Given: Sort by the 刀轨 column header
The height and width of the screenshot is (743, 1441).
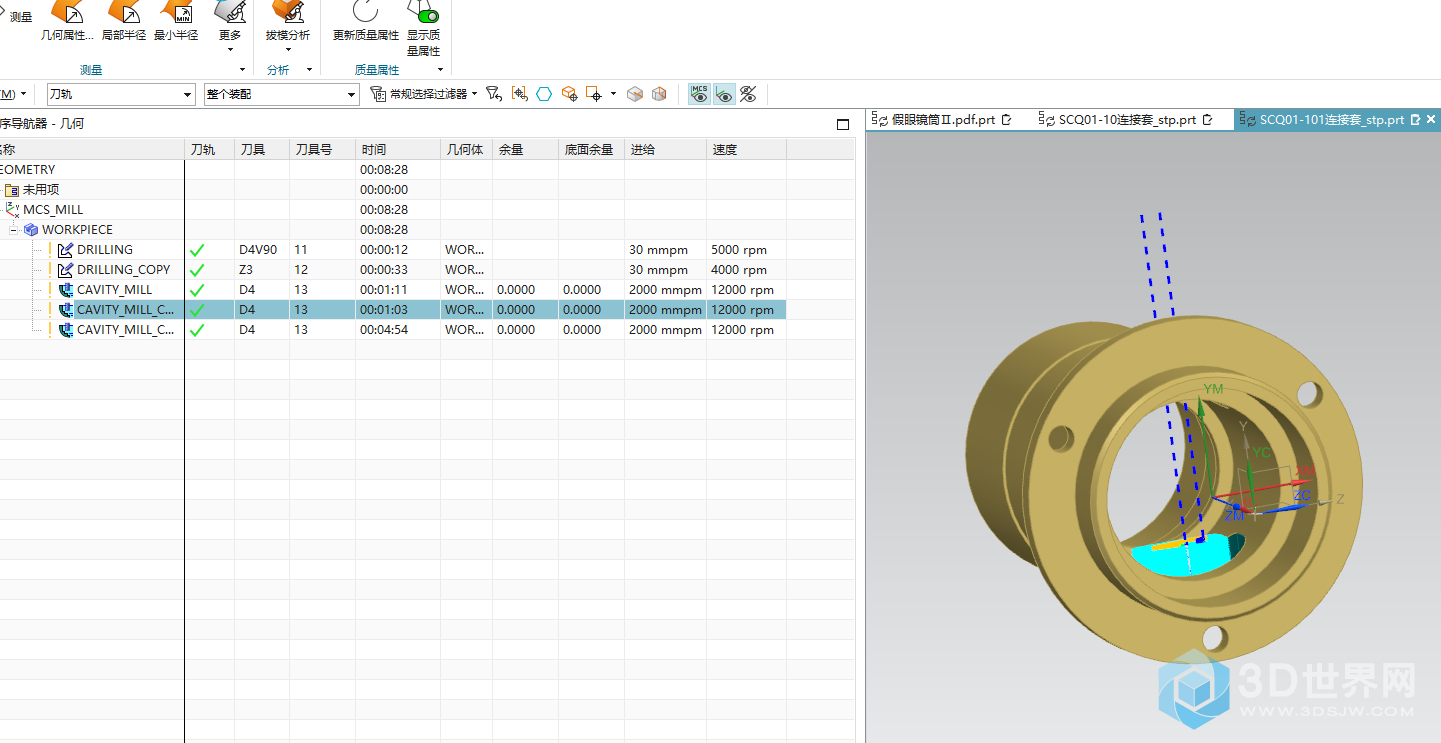Looking at the screenshot, I should [209, 149].
